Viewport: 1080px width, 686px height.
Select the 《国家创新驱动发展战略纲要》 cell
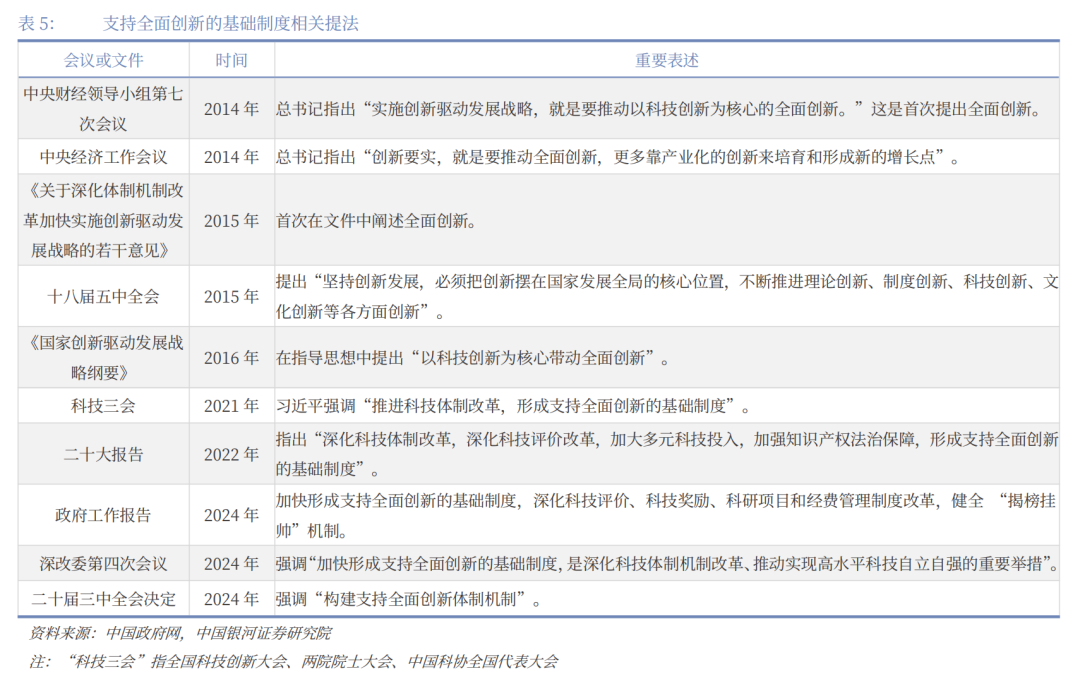(x=103, y=357)
